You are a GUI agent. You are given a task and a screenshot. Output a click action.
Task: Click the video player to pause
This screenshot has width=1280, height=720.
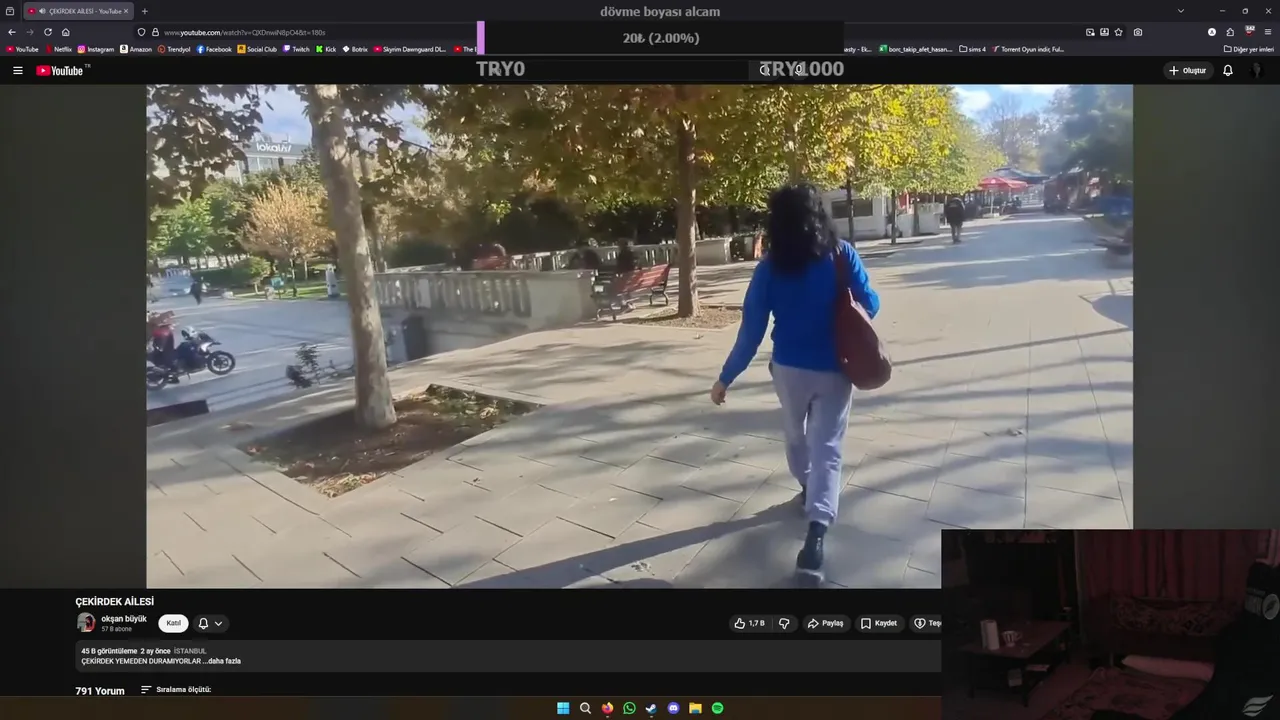pyautogui.click(x=640, y=336)
